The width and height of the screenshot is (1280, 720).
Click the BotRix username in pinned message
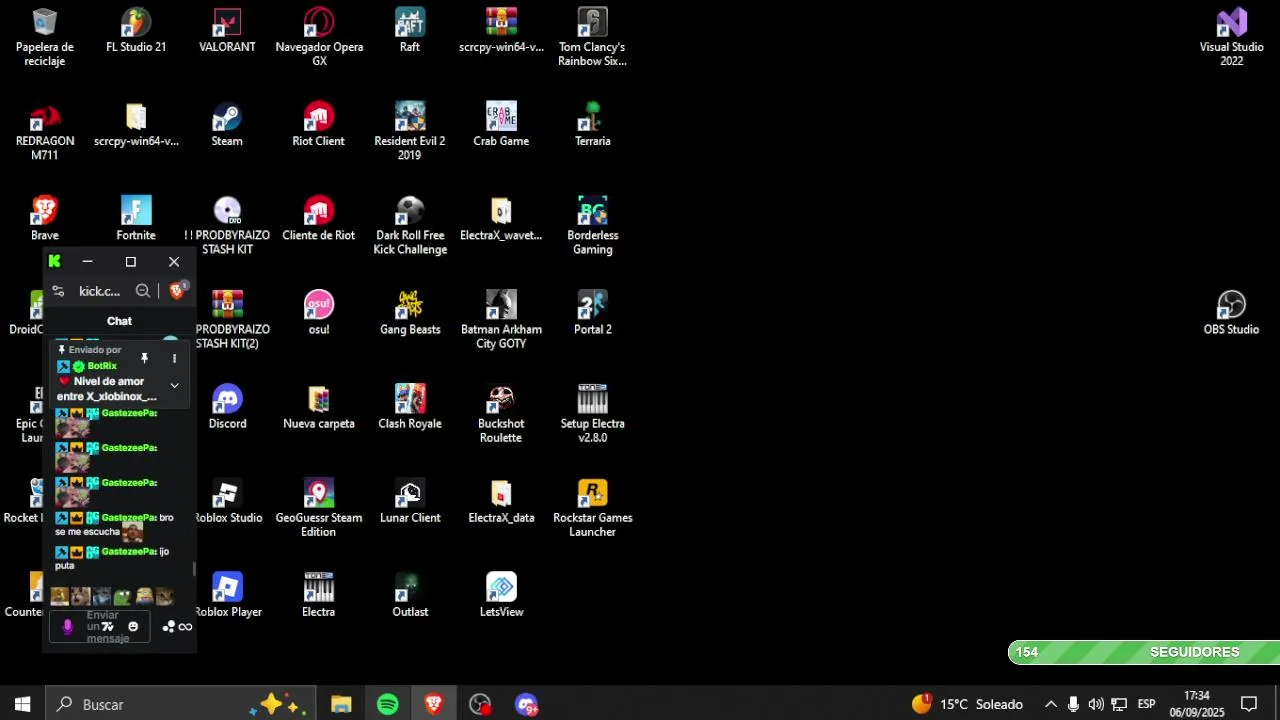click(x=102, y=366)
